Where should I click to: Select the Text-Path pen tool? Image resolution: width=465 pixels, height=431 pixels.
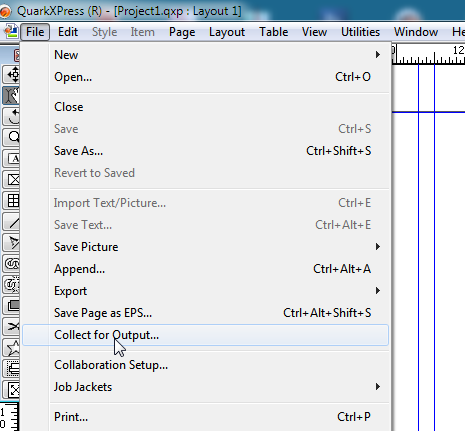click(12, 242)
